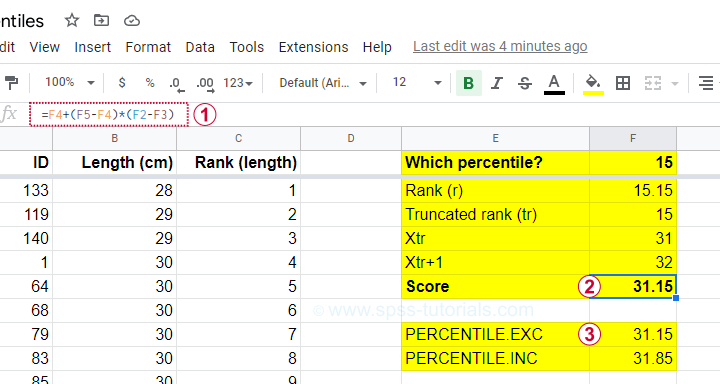The width and height of the screenshot is (720, 384).
Task: Open the text color picker
Action: 554,84
